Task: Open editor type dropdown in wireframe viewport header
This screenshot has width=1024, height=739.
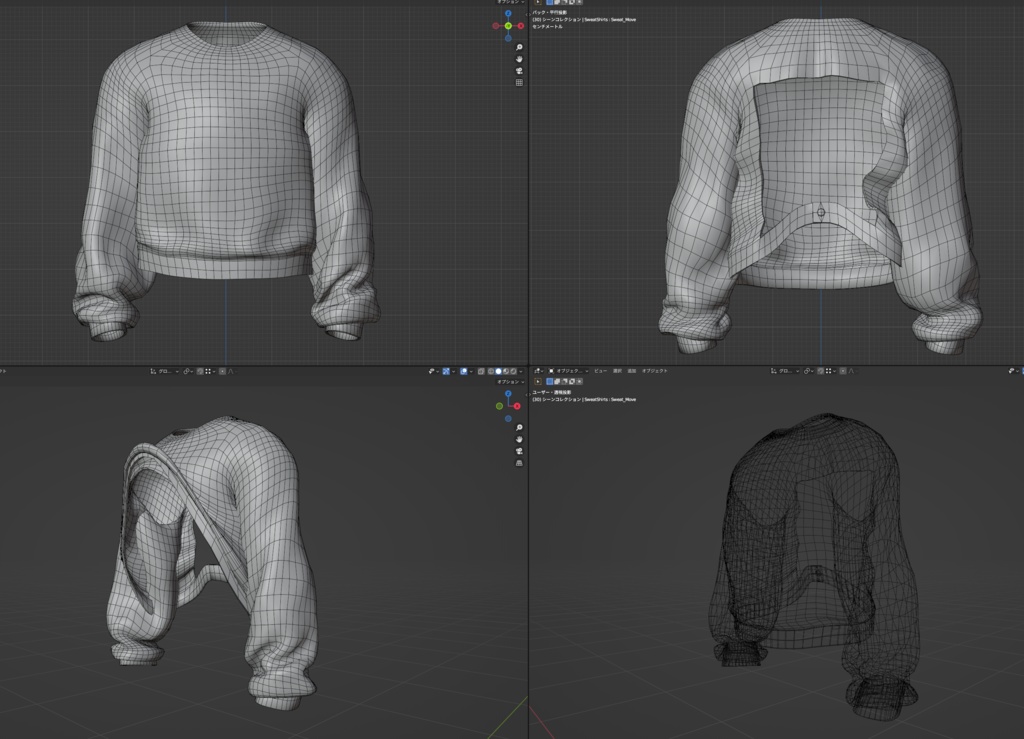Action: 538,371
